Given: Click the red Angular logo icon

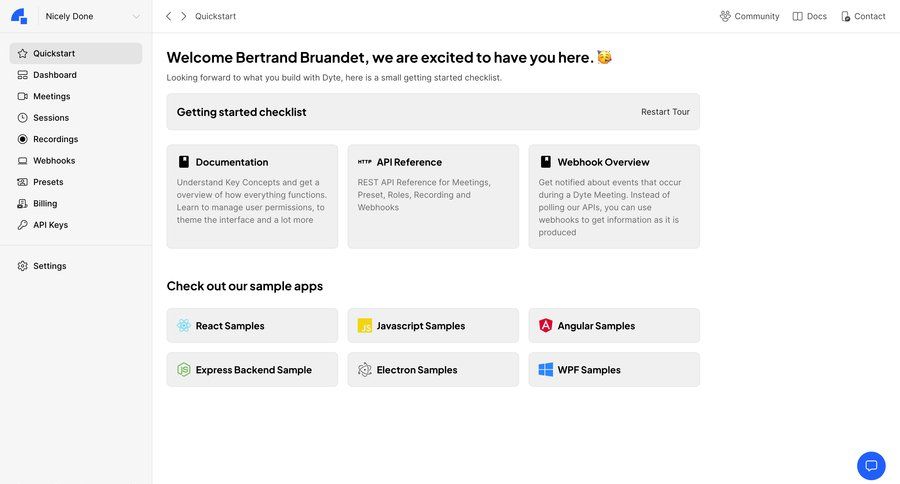Looking at the screenshot, I should click(546, 326).
